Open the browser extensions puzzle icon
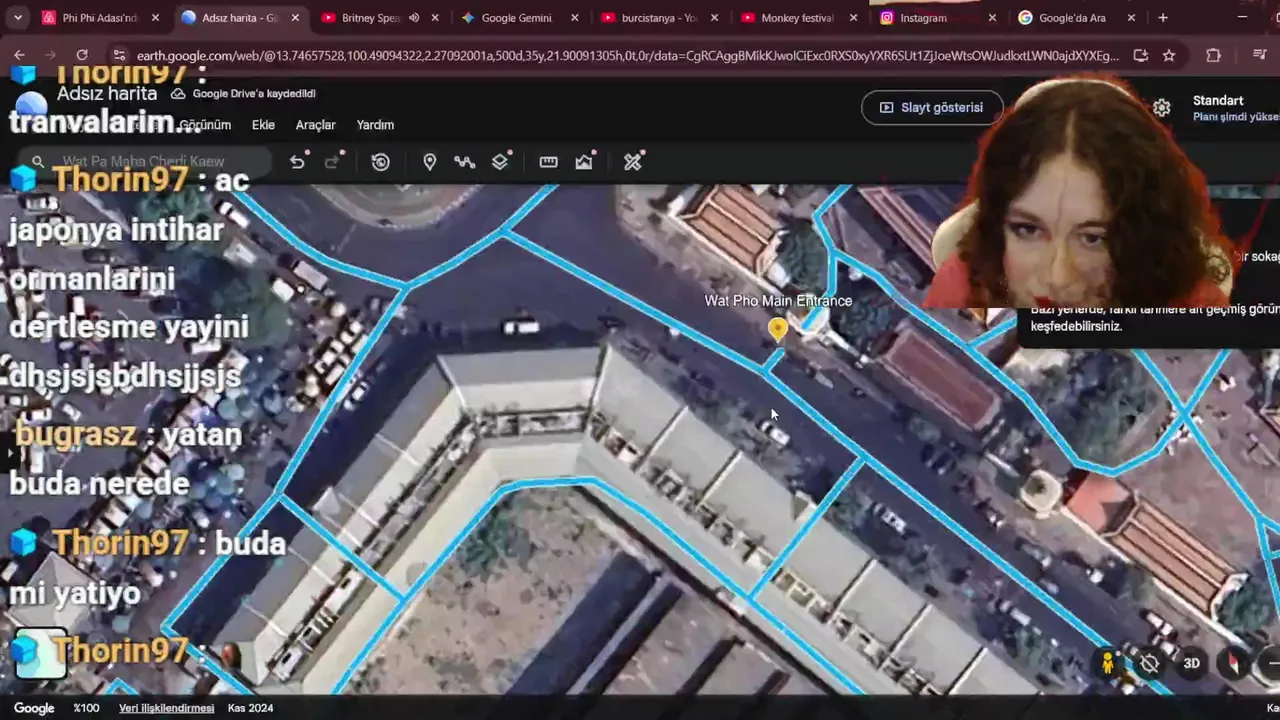1280x720 pixels. [x=1213, y=56]
